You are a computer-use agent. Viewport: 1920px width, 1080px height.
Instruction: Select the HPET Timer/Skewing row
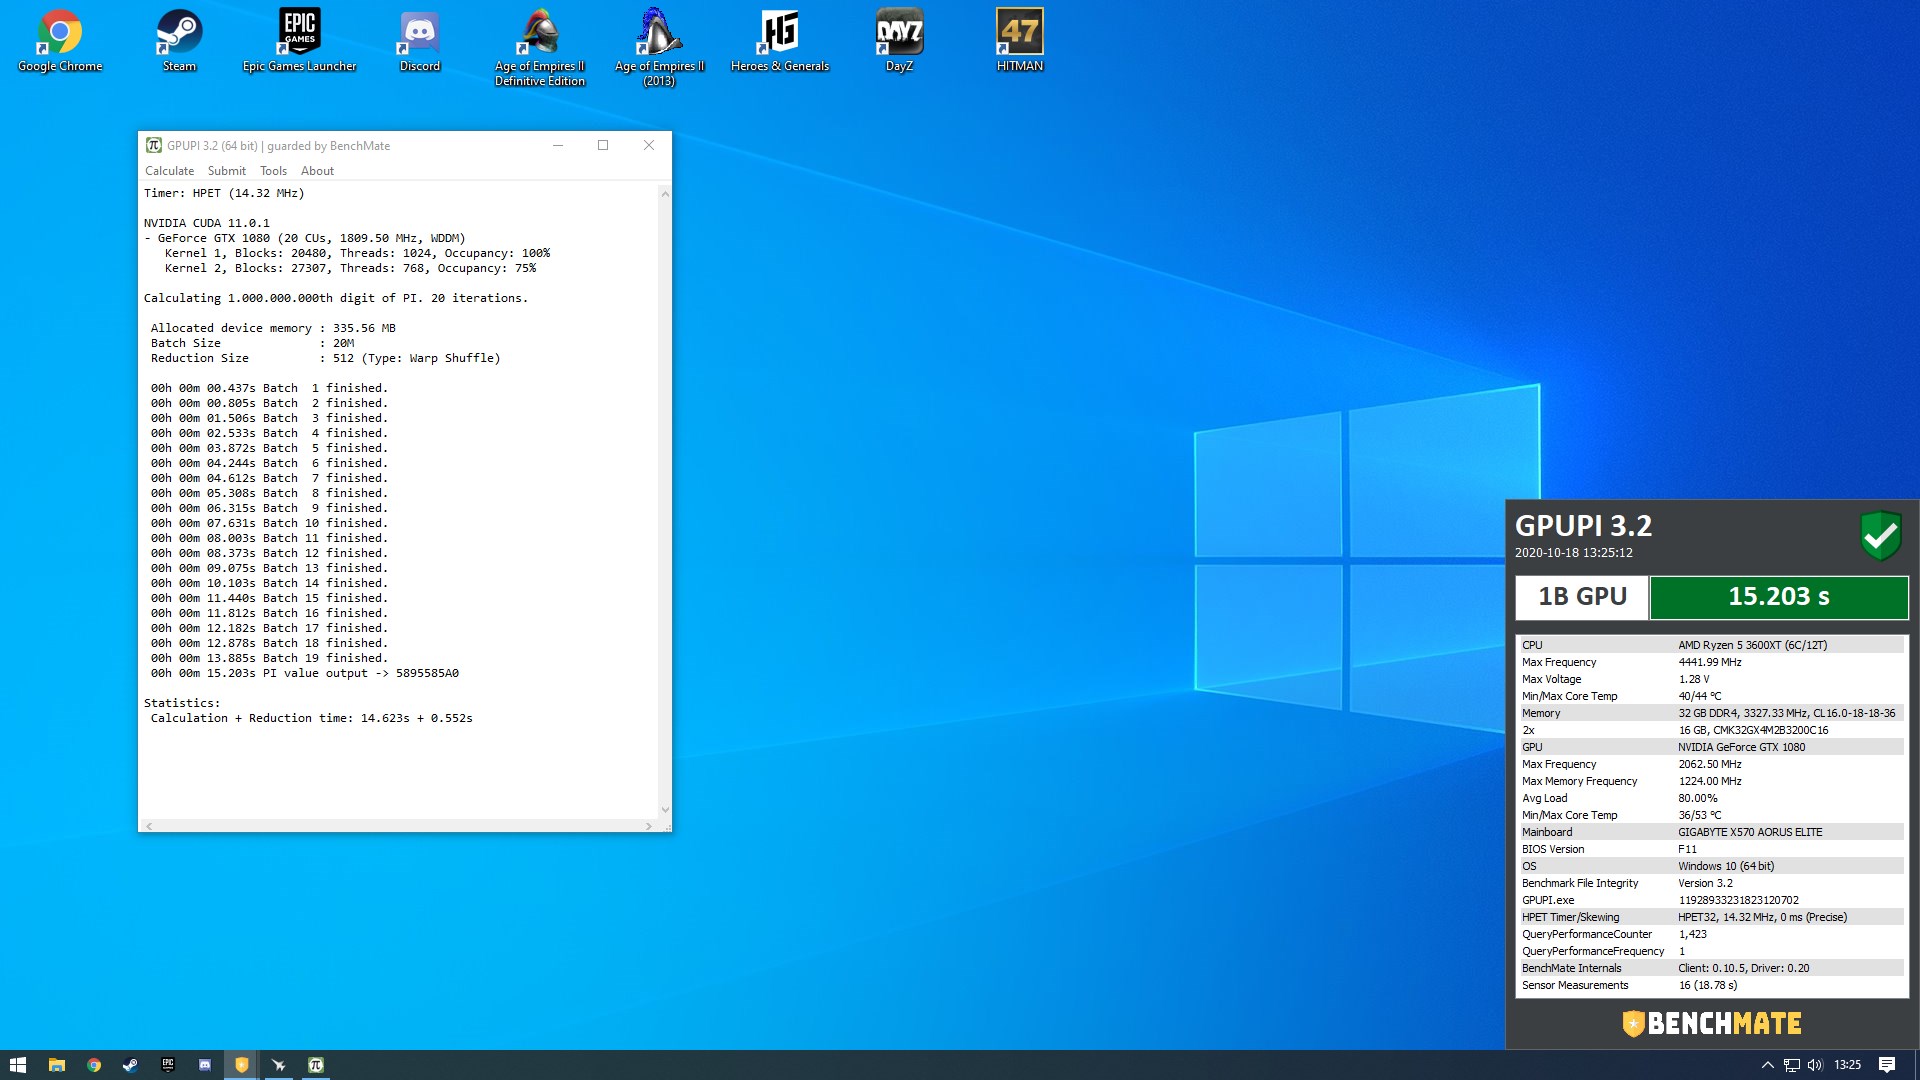1712,917
